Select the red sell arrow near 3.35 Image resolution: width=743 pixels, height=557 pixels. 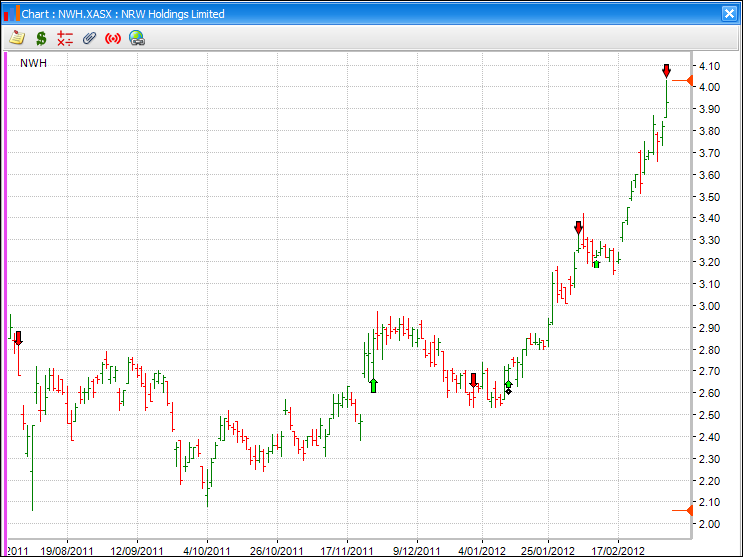(x=578, y=228)
